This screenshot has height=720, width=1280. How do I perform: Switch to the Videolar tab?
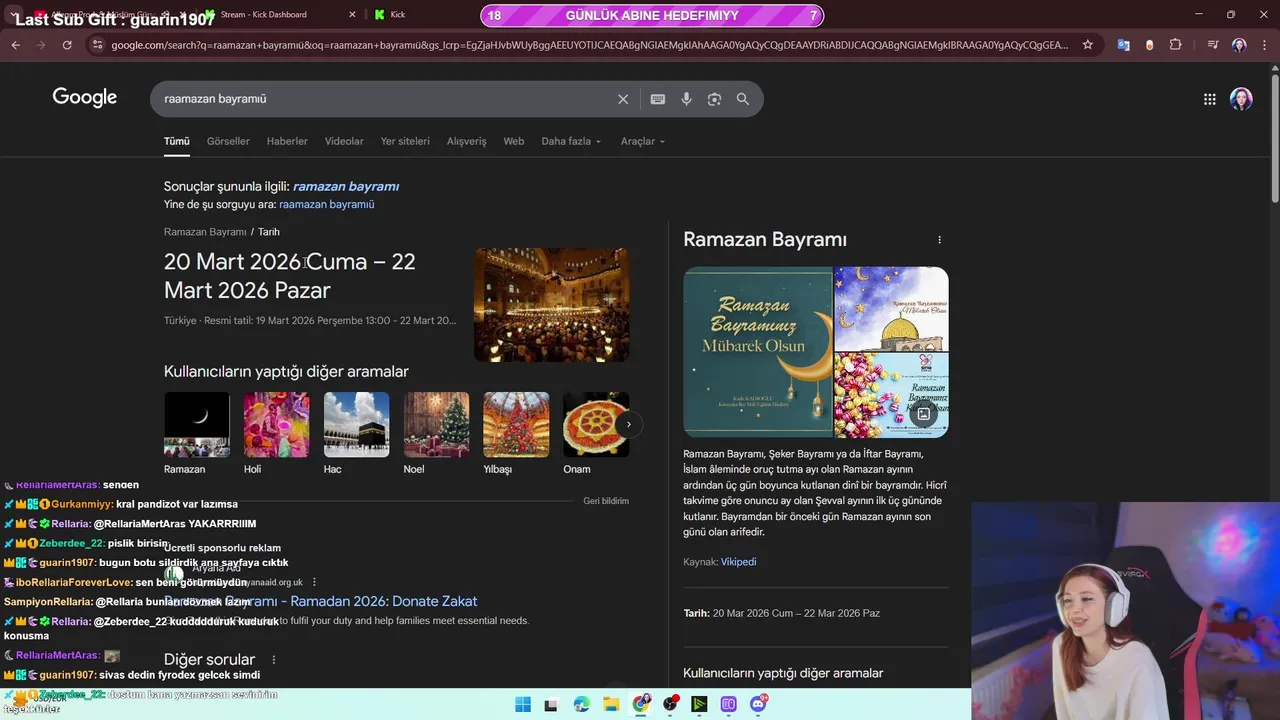pyautogui.click(x=344, y=141)
